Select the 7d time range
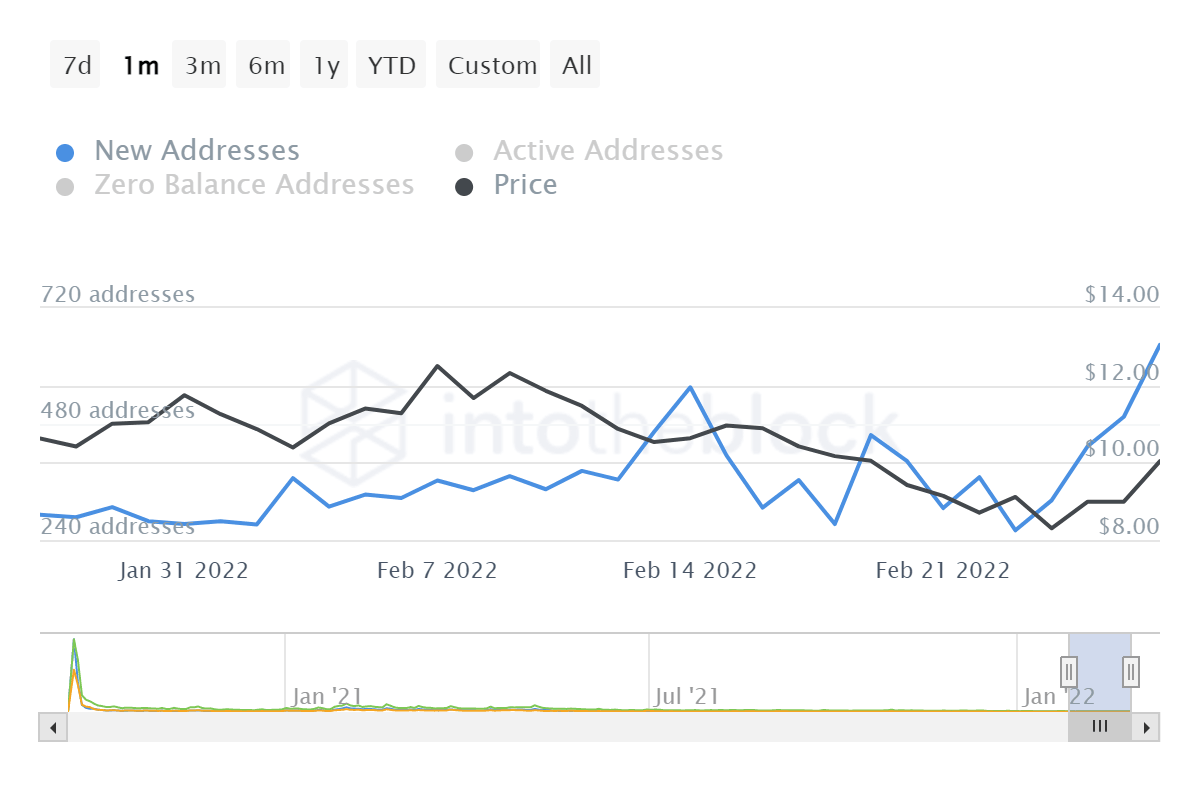 [76, 66]
